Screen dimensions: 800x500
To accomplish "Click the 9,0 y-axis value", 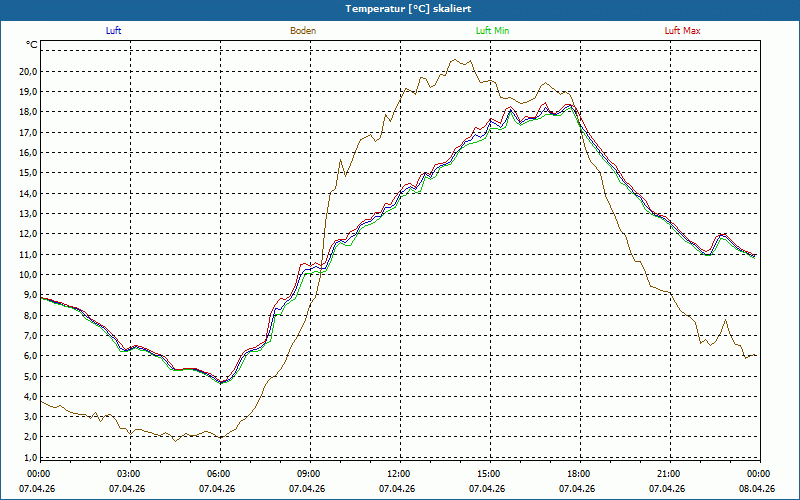I will click(x=30, y=294).
